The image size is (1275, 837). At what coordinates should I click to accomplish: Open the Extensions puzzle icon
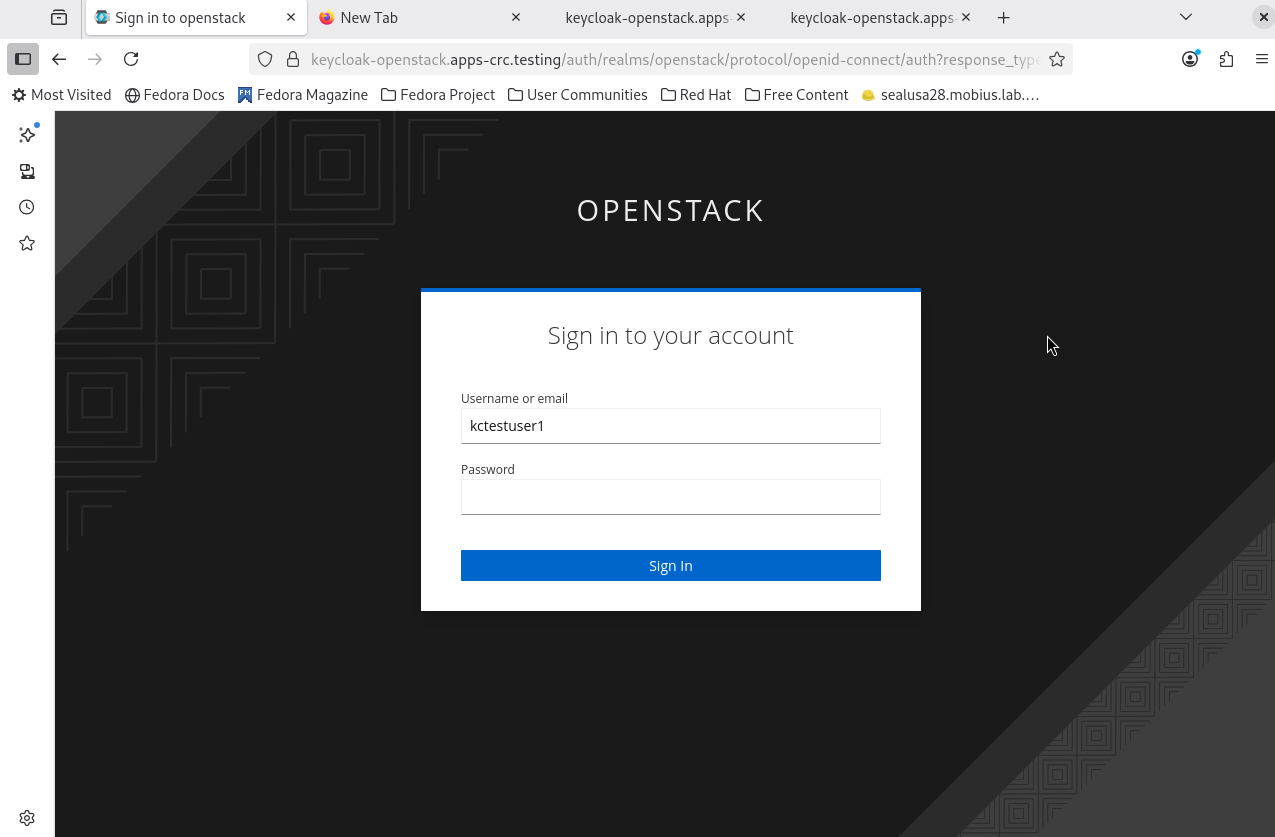pos(1226,59)
